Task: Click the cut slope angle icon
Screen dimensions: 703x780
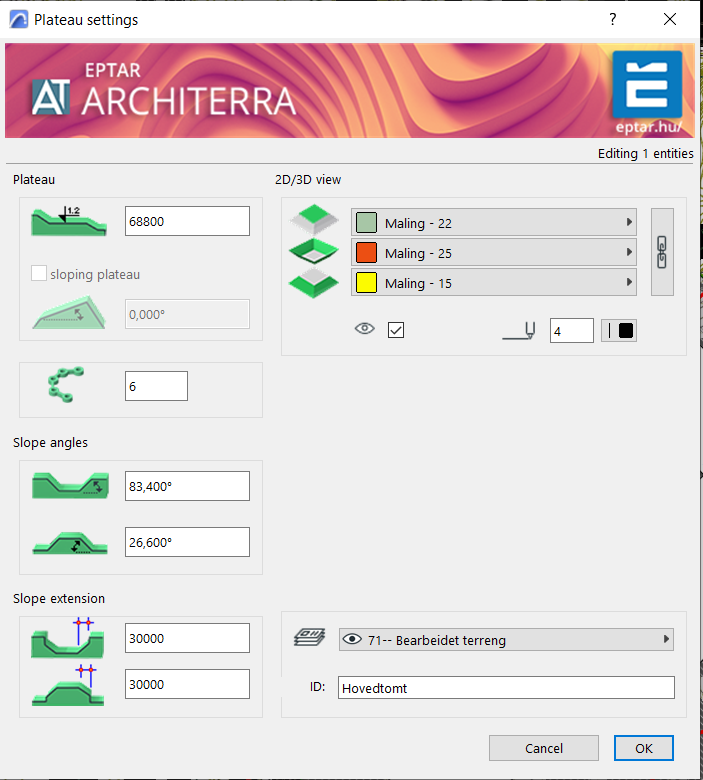Action: (68, 486)
